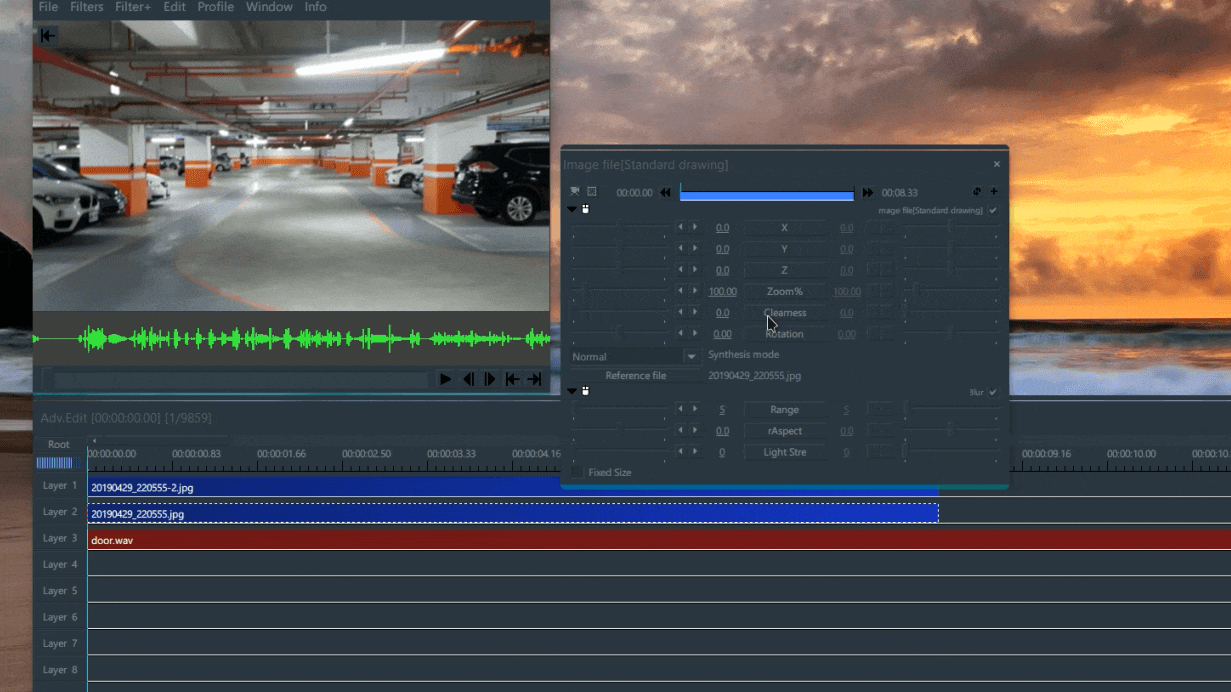Toggle the Image file[Standard drawing] checkbox
1231x692 pixels.
tap(993, 211)
